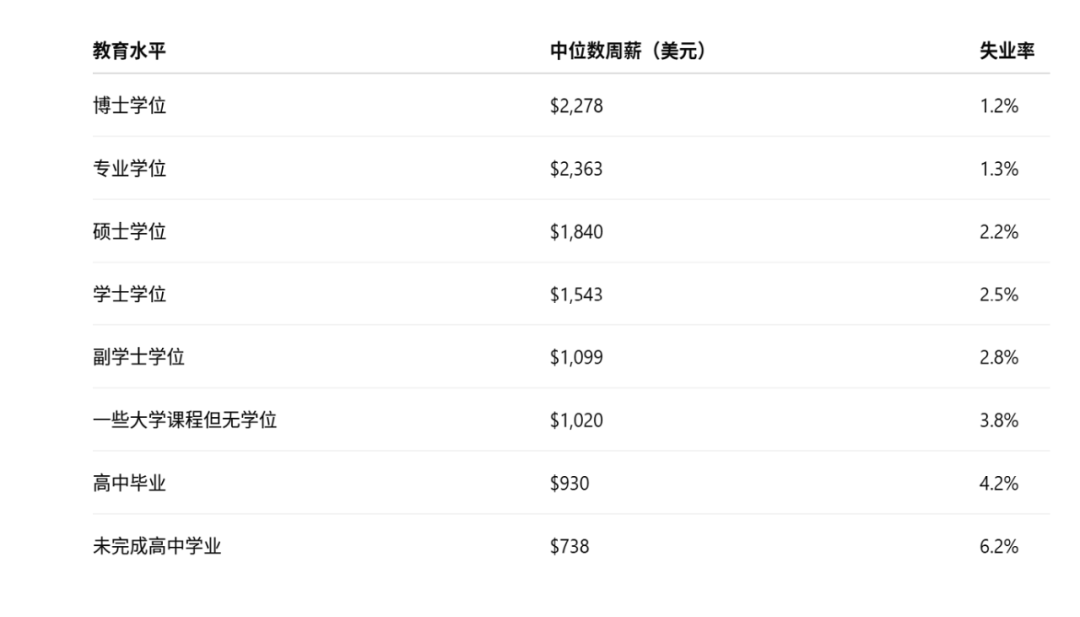
Task: Click the $1,840 salary cell
Action: [577, 231]
